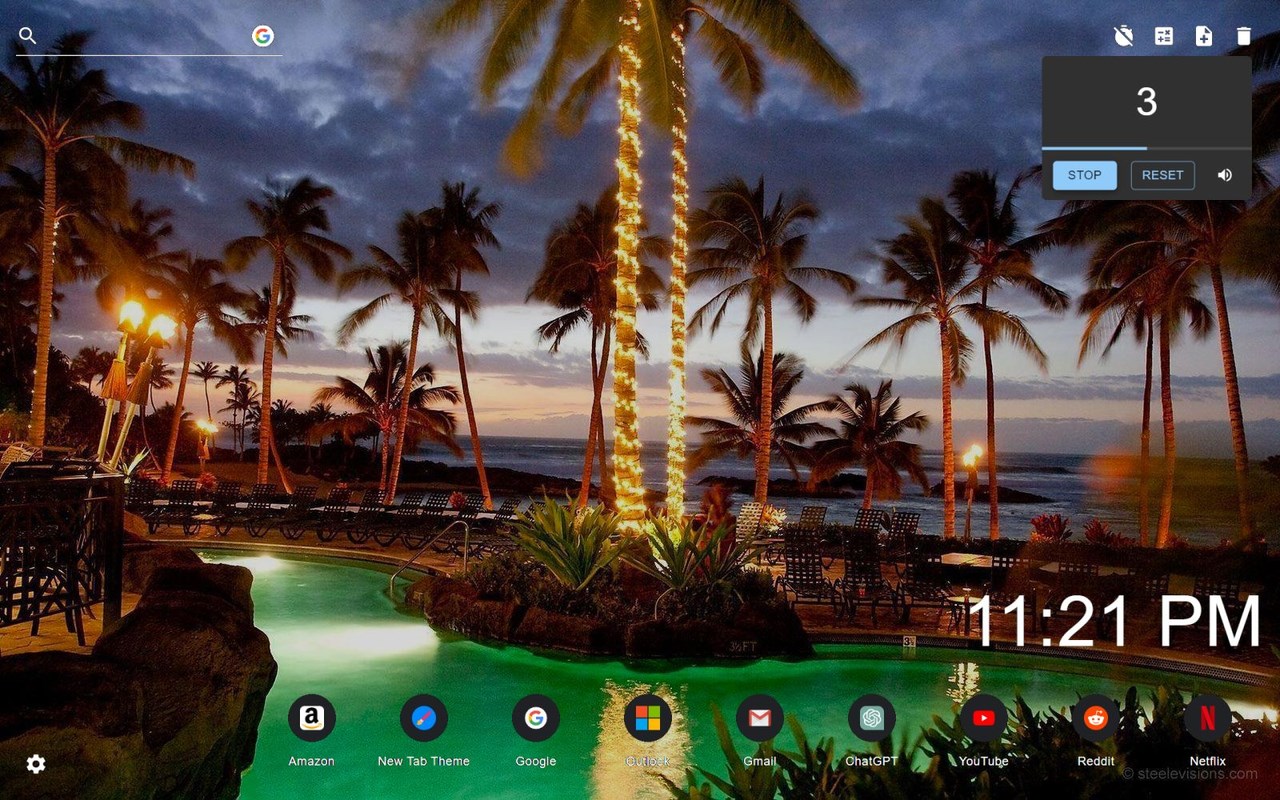The image size is (1280, 800).
Task: Open the Gmail shortcut
Action: coord(760,718)
